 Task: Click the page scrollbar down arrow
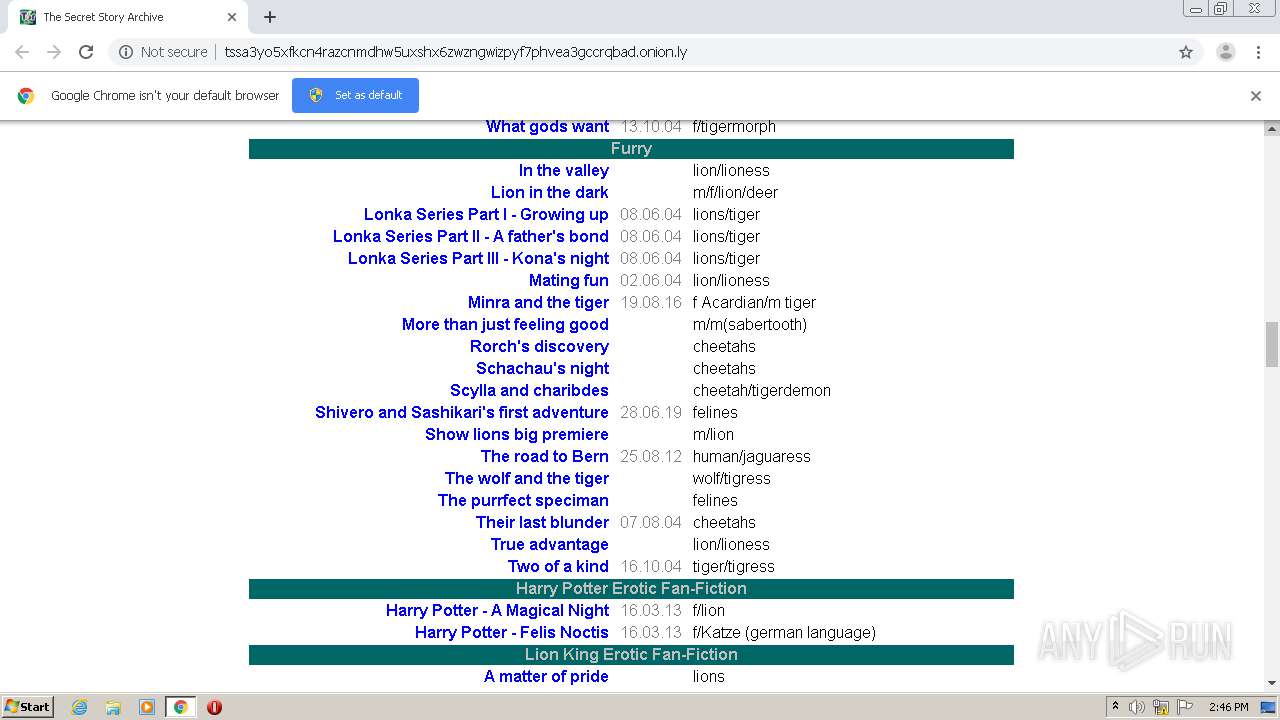1272,683
